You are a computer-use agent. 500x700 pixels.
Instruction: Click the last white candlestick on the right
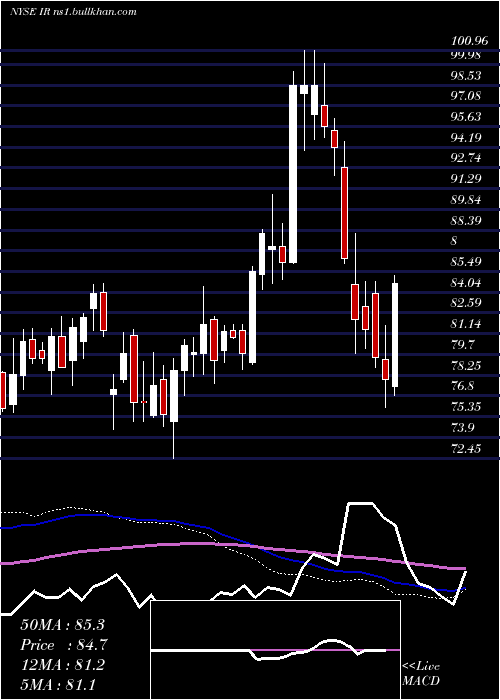(395, 335)
